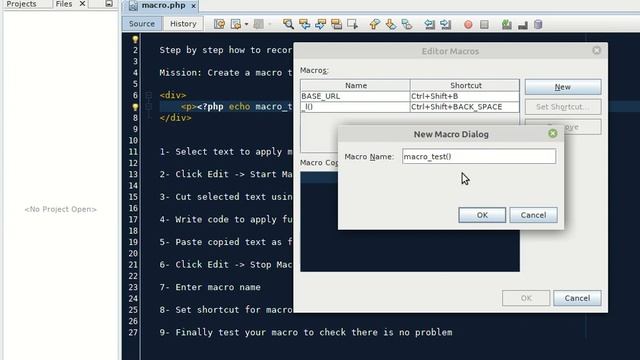
Task: Click the disabled OK in Editor Macros
Action: coord(526,298)
